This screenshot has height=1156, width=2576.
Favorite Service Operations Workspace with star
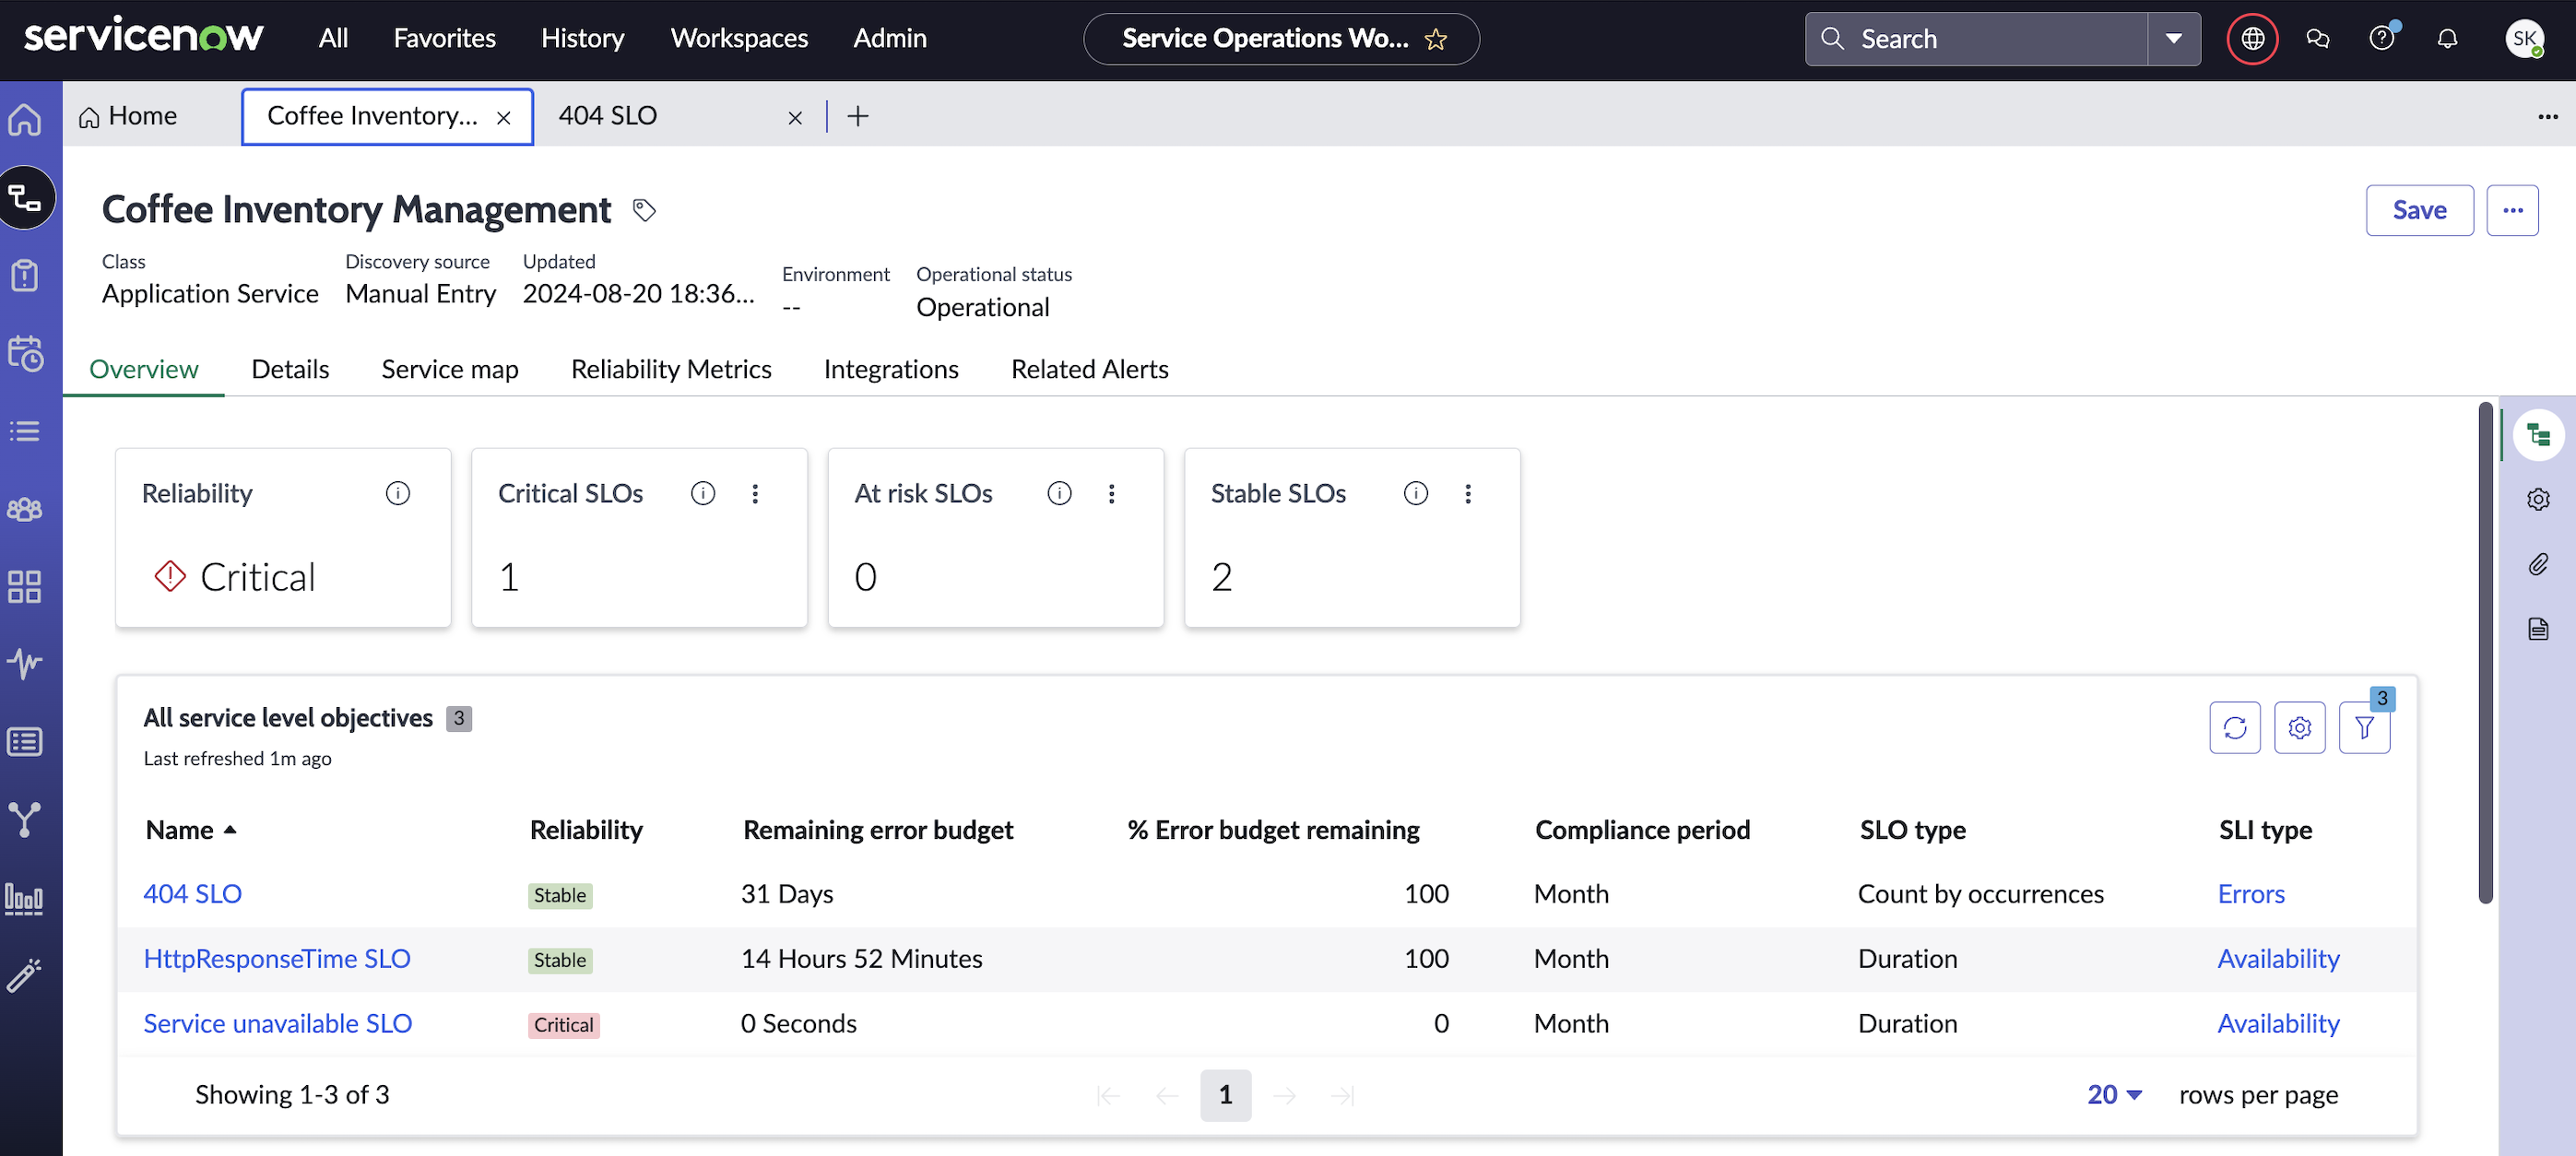click(1436, 40)
